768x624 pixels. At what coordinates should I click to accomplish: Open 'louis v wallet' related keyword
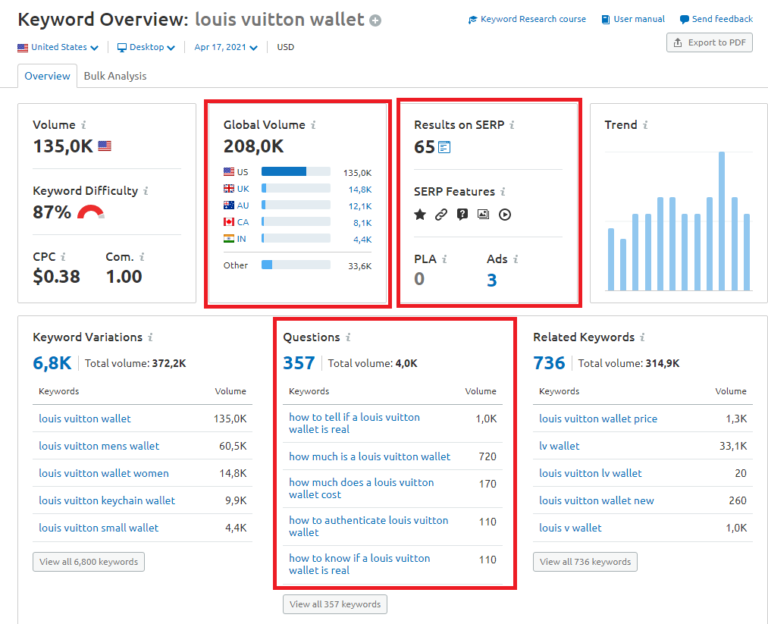[x=570, y=528]
